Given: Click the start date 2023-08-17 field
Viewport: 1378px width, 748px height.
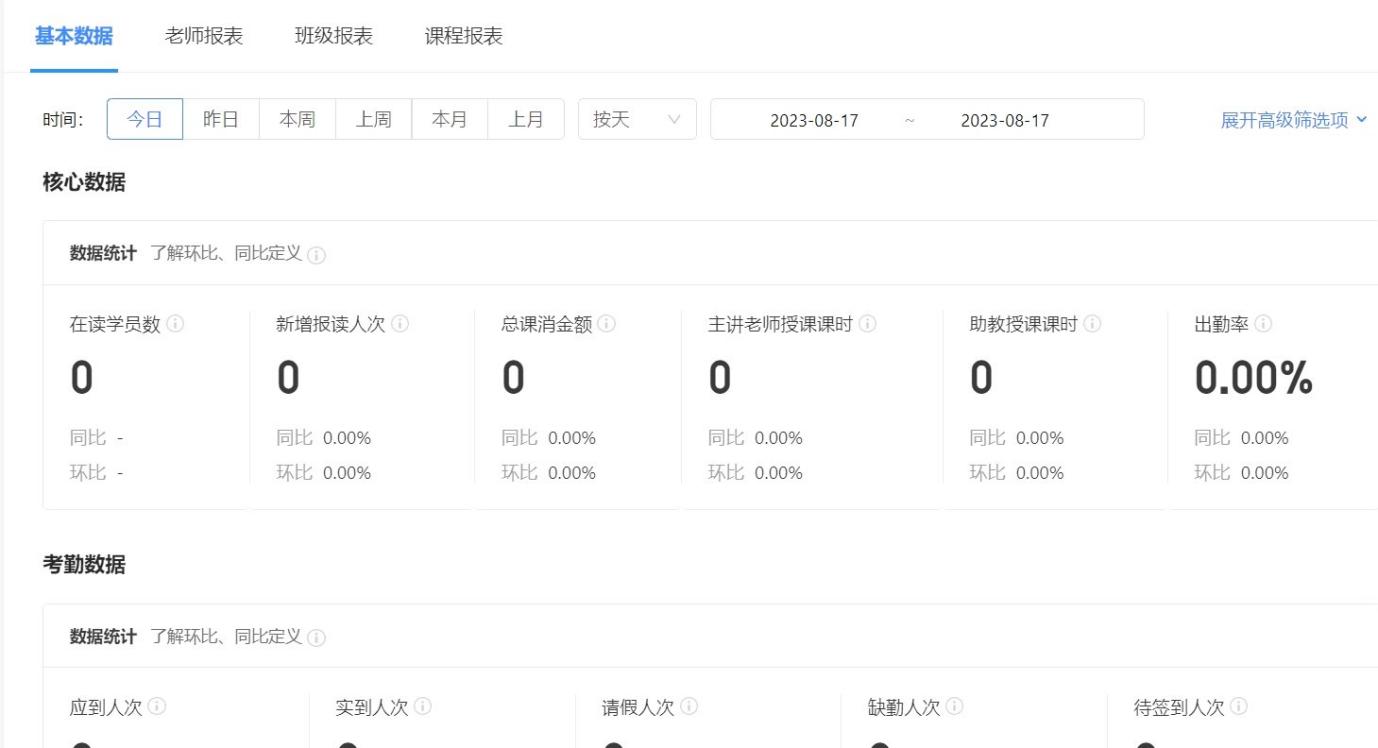Looking at the screenshot, I should tap(813, 120).
